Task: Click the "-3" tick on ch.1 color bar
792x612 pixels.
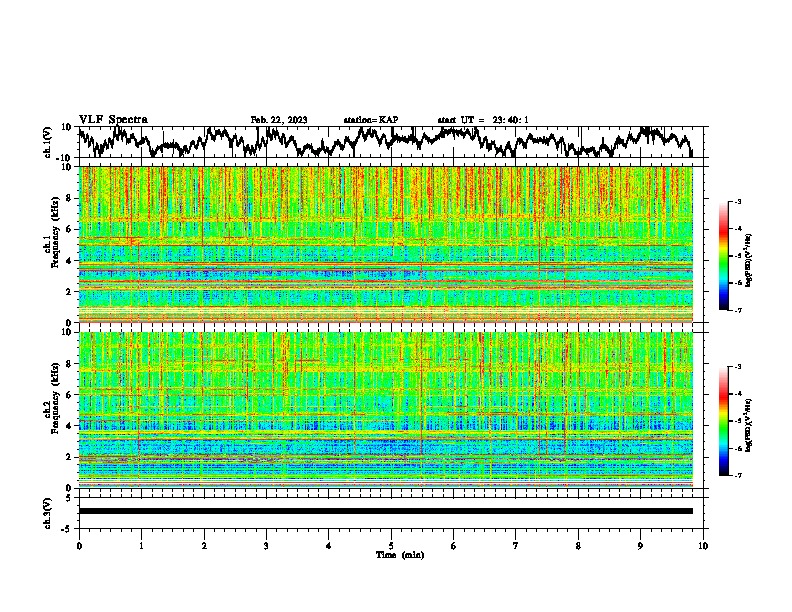Action: [x=738, y=201]
